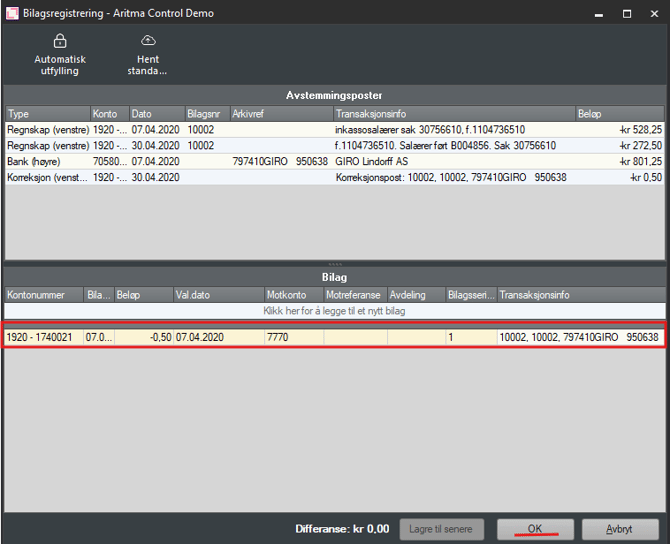Click the Avdeling column header in Bilag
This screenshot has height=544, width=670.
click(x=415, y=295)
